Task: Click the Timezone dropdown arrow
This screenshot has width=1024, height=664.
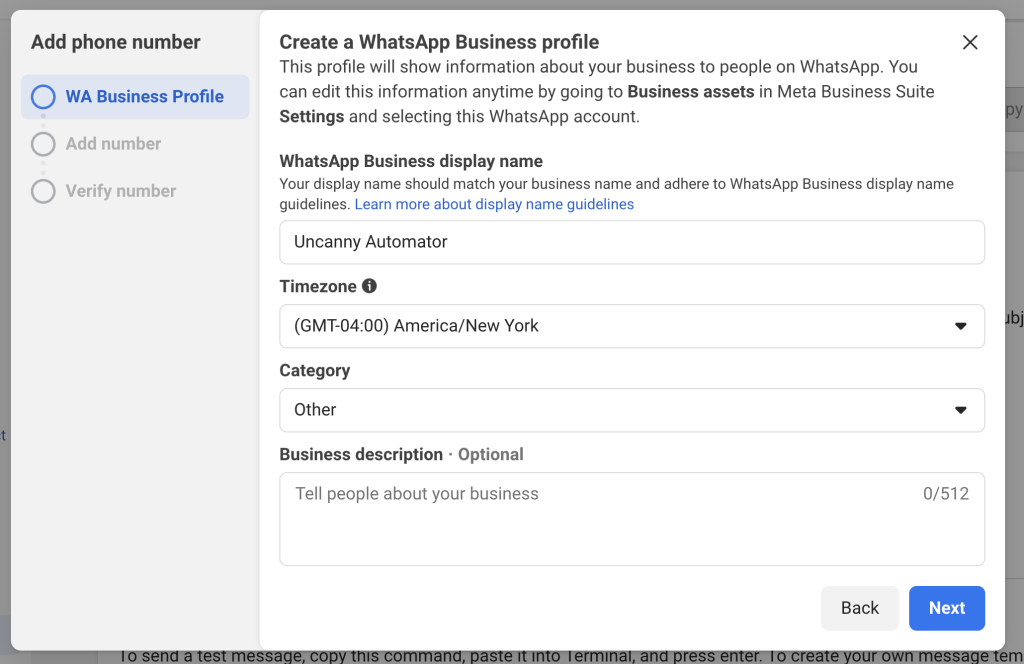Action: 960,326
